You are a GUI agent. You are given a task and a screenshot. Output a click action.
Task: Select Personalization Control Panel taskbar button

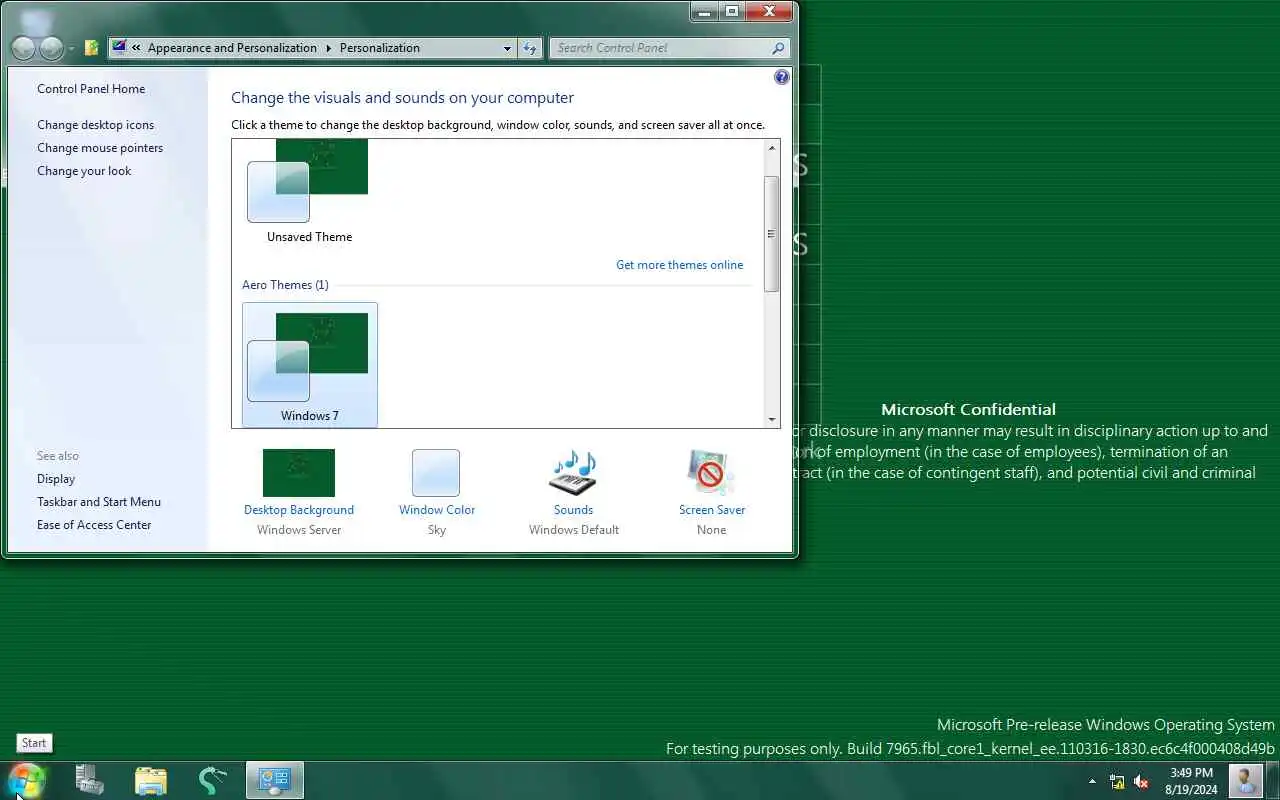[274, 780]
